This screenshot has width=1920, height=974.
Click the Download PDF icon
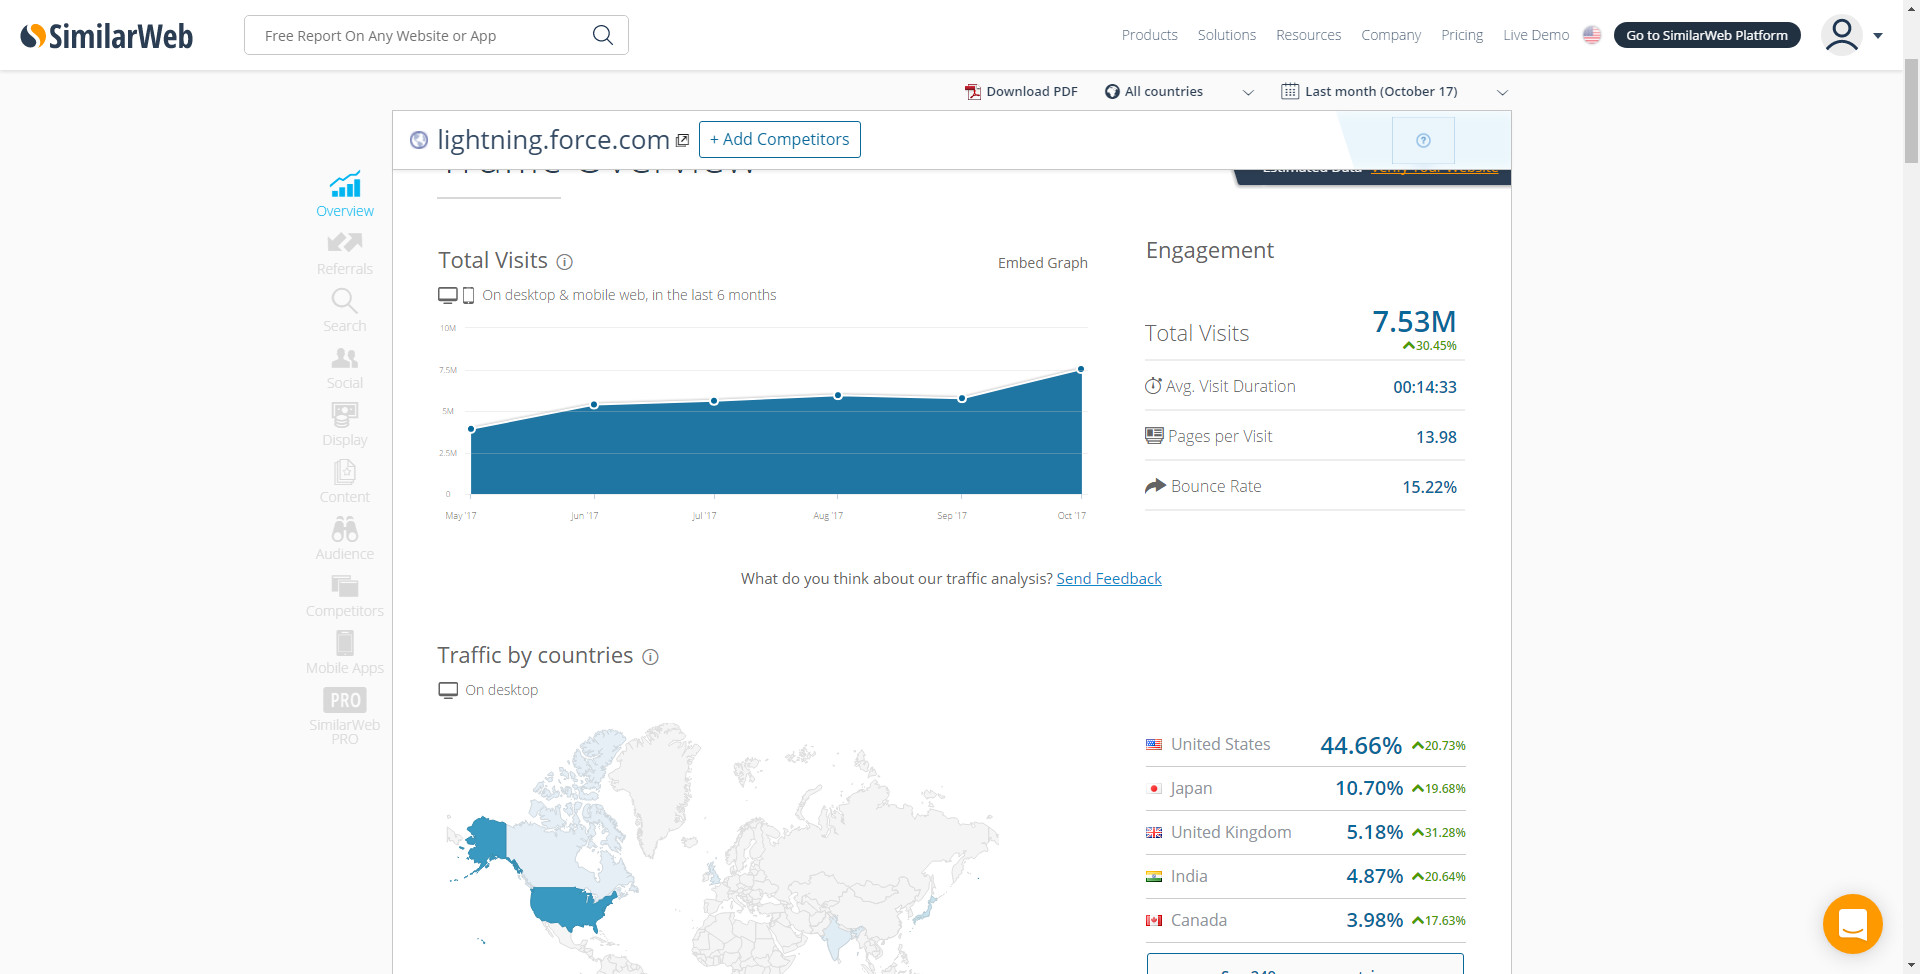(972, 92)
